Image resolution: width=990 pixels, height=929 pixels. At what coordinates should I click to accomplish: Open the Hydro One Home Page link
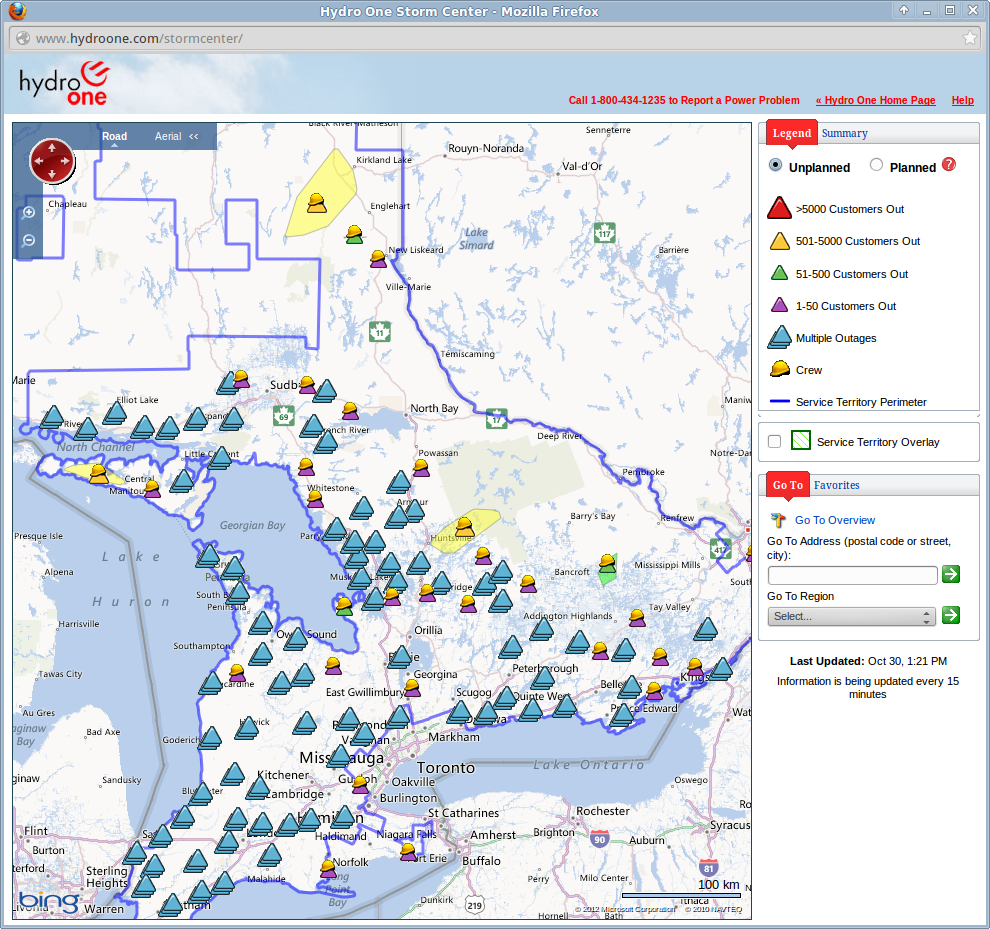click(876, 100)
